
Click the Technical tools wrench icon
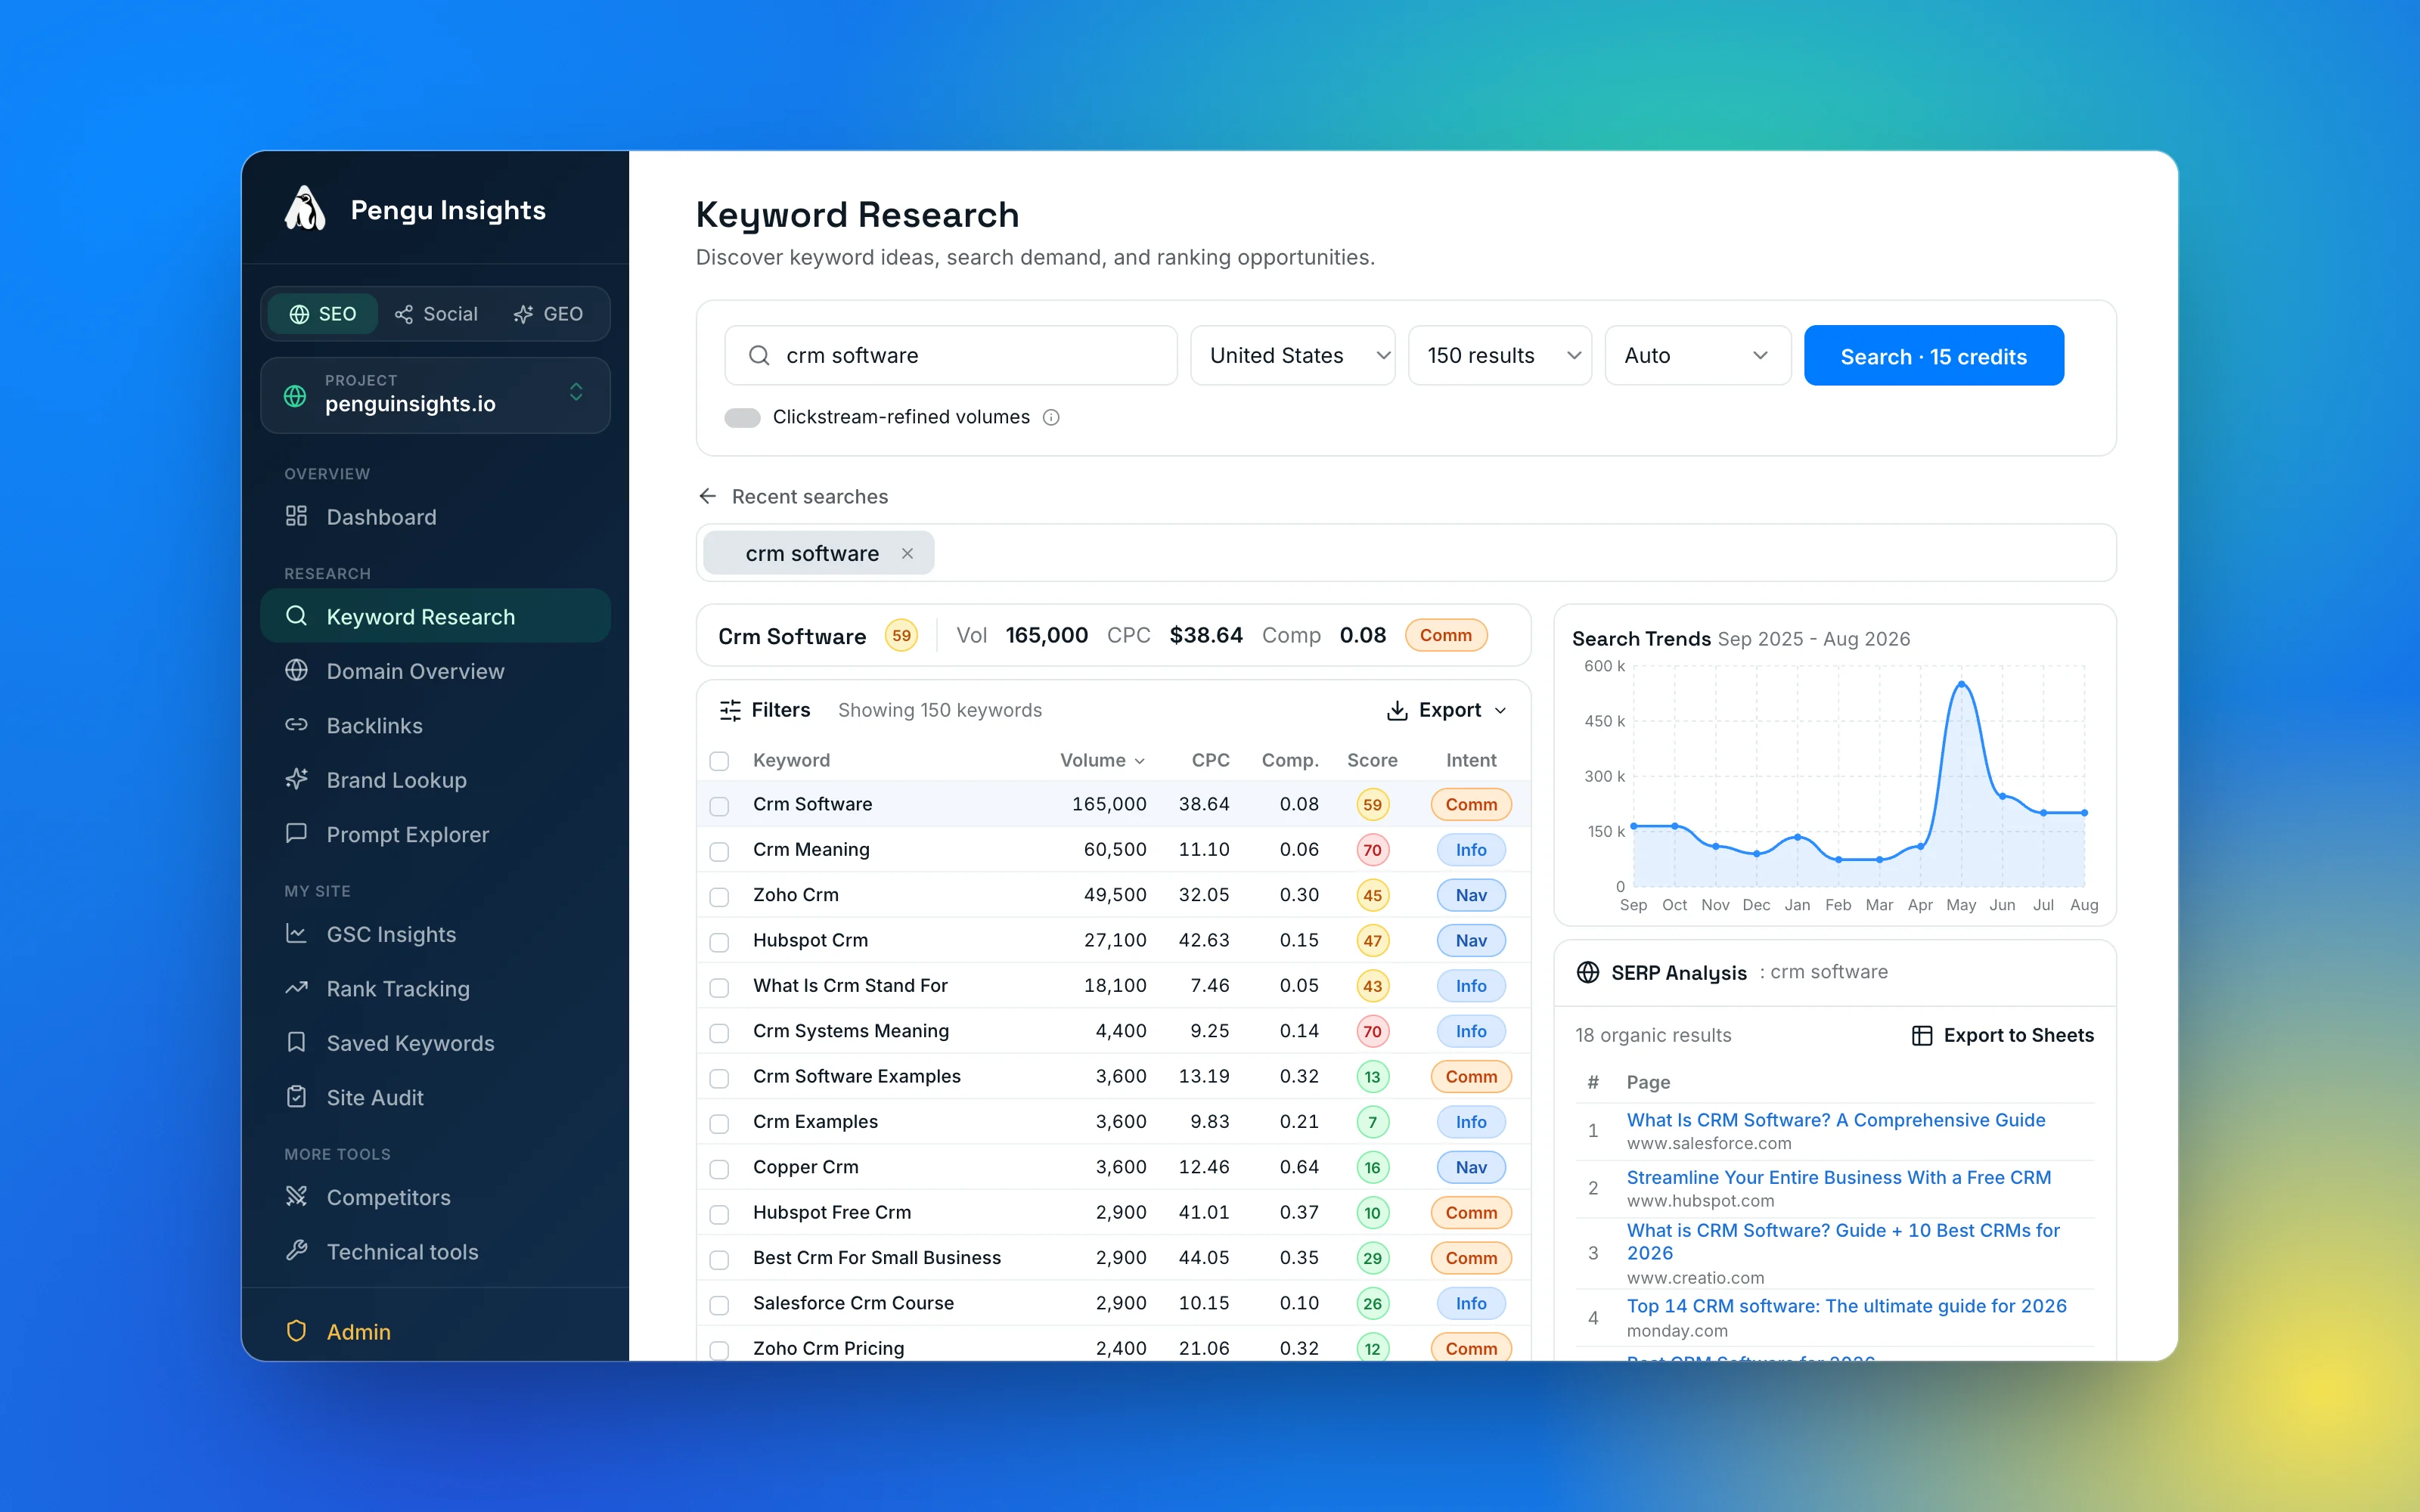click(296, 1250)
